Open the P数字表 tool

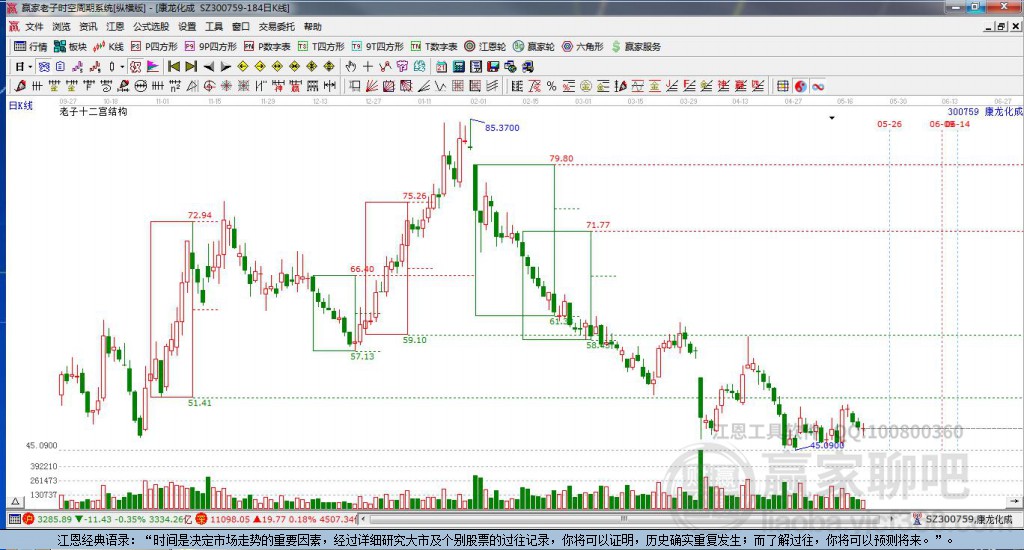click(267, 46)
